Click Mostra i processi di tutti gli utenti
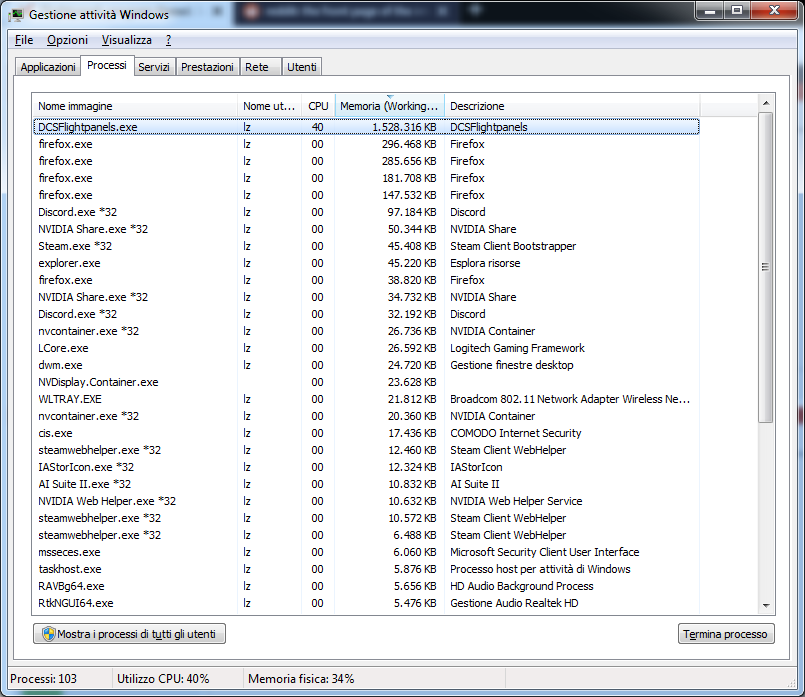 [129, 634]
